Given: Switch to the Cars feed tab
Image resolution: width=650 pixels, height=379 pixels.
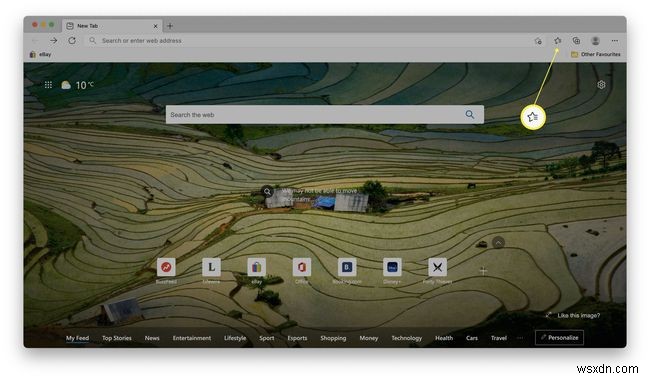Looking at the screenshot, I should (472, 338).
